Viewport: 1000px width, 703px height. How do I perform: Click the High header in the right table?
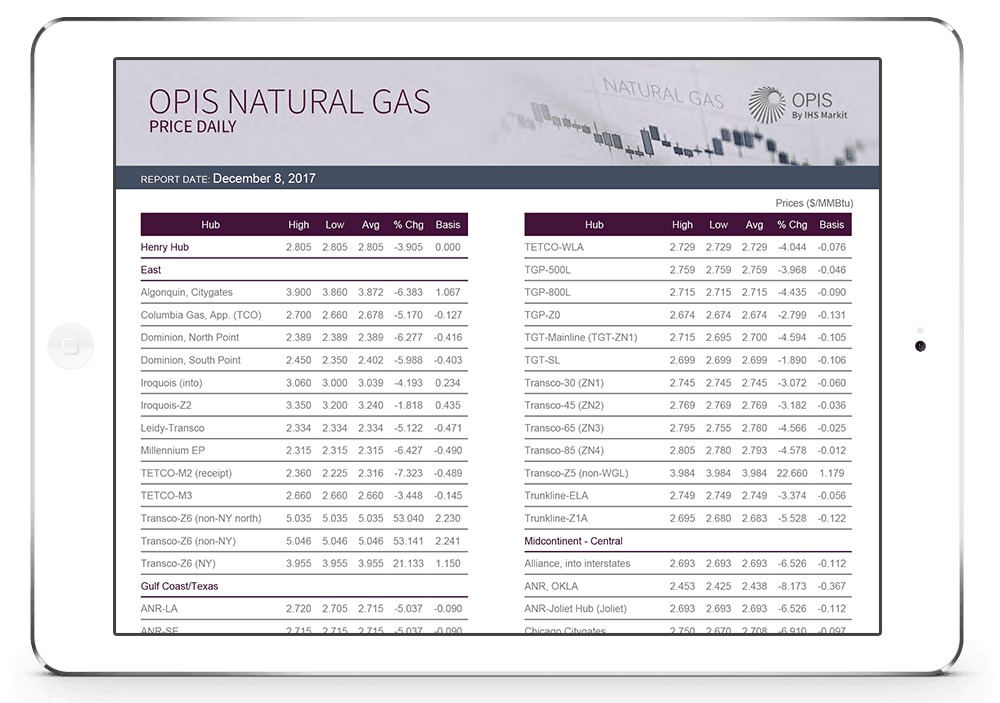[682, 225]
